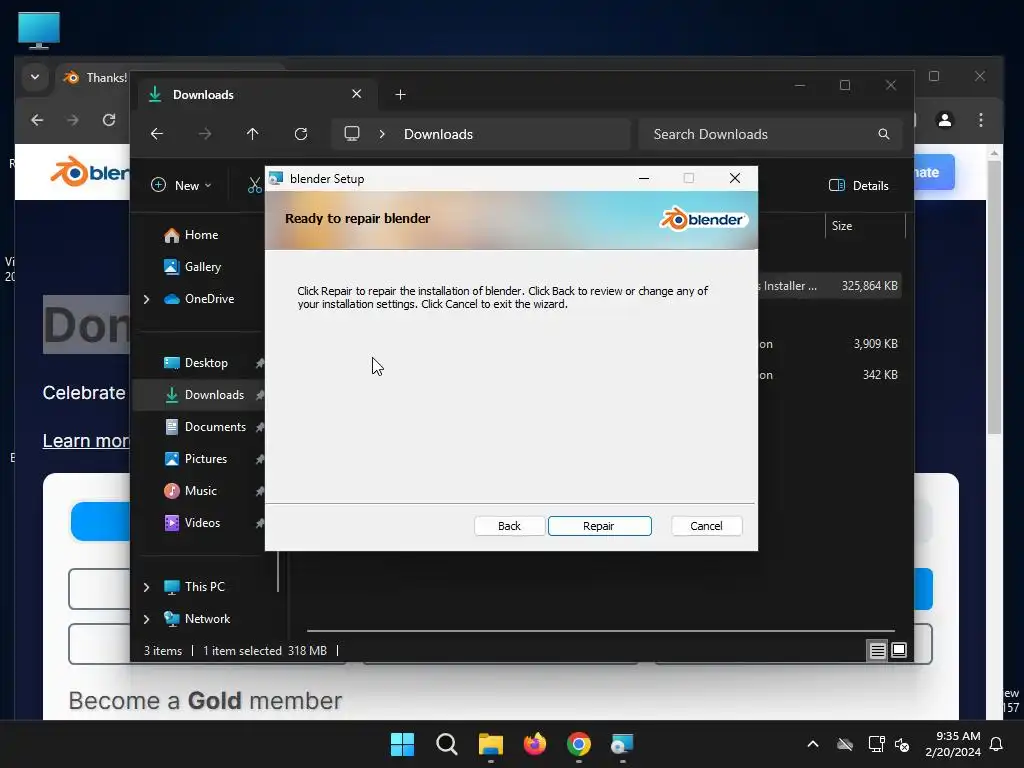Go back in Chrome browser
Screen dimensions: 1024x768
point(37,120)
